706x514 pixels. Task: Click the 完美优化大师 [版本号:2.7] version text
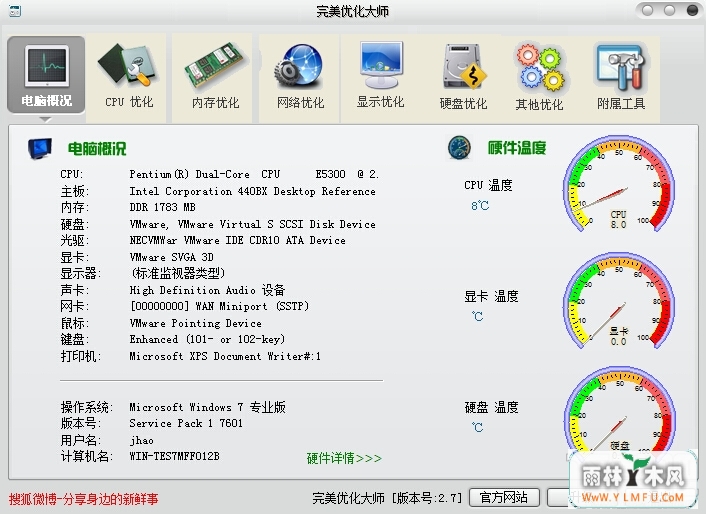(387, 498)
